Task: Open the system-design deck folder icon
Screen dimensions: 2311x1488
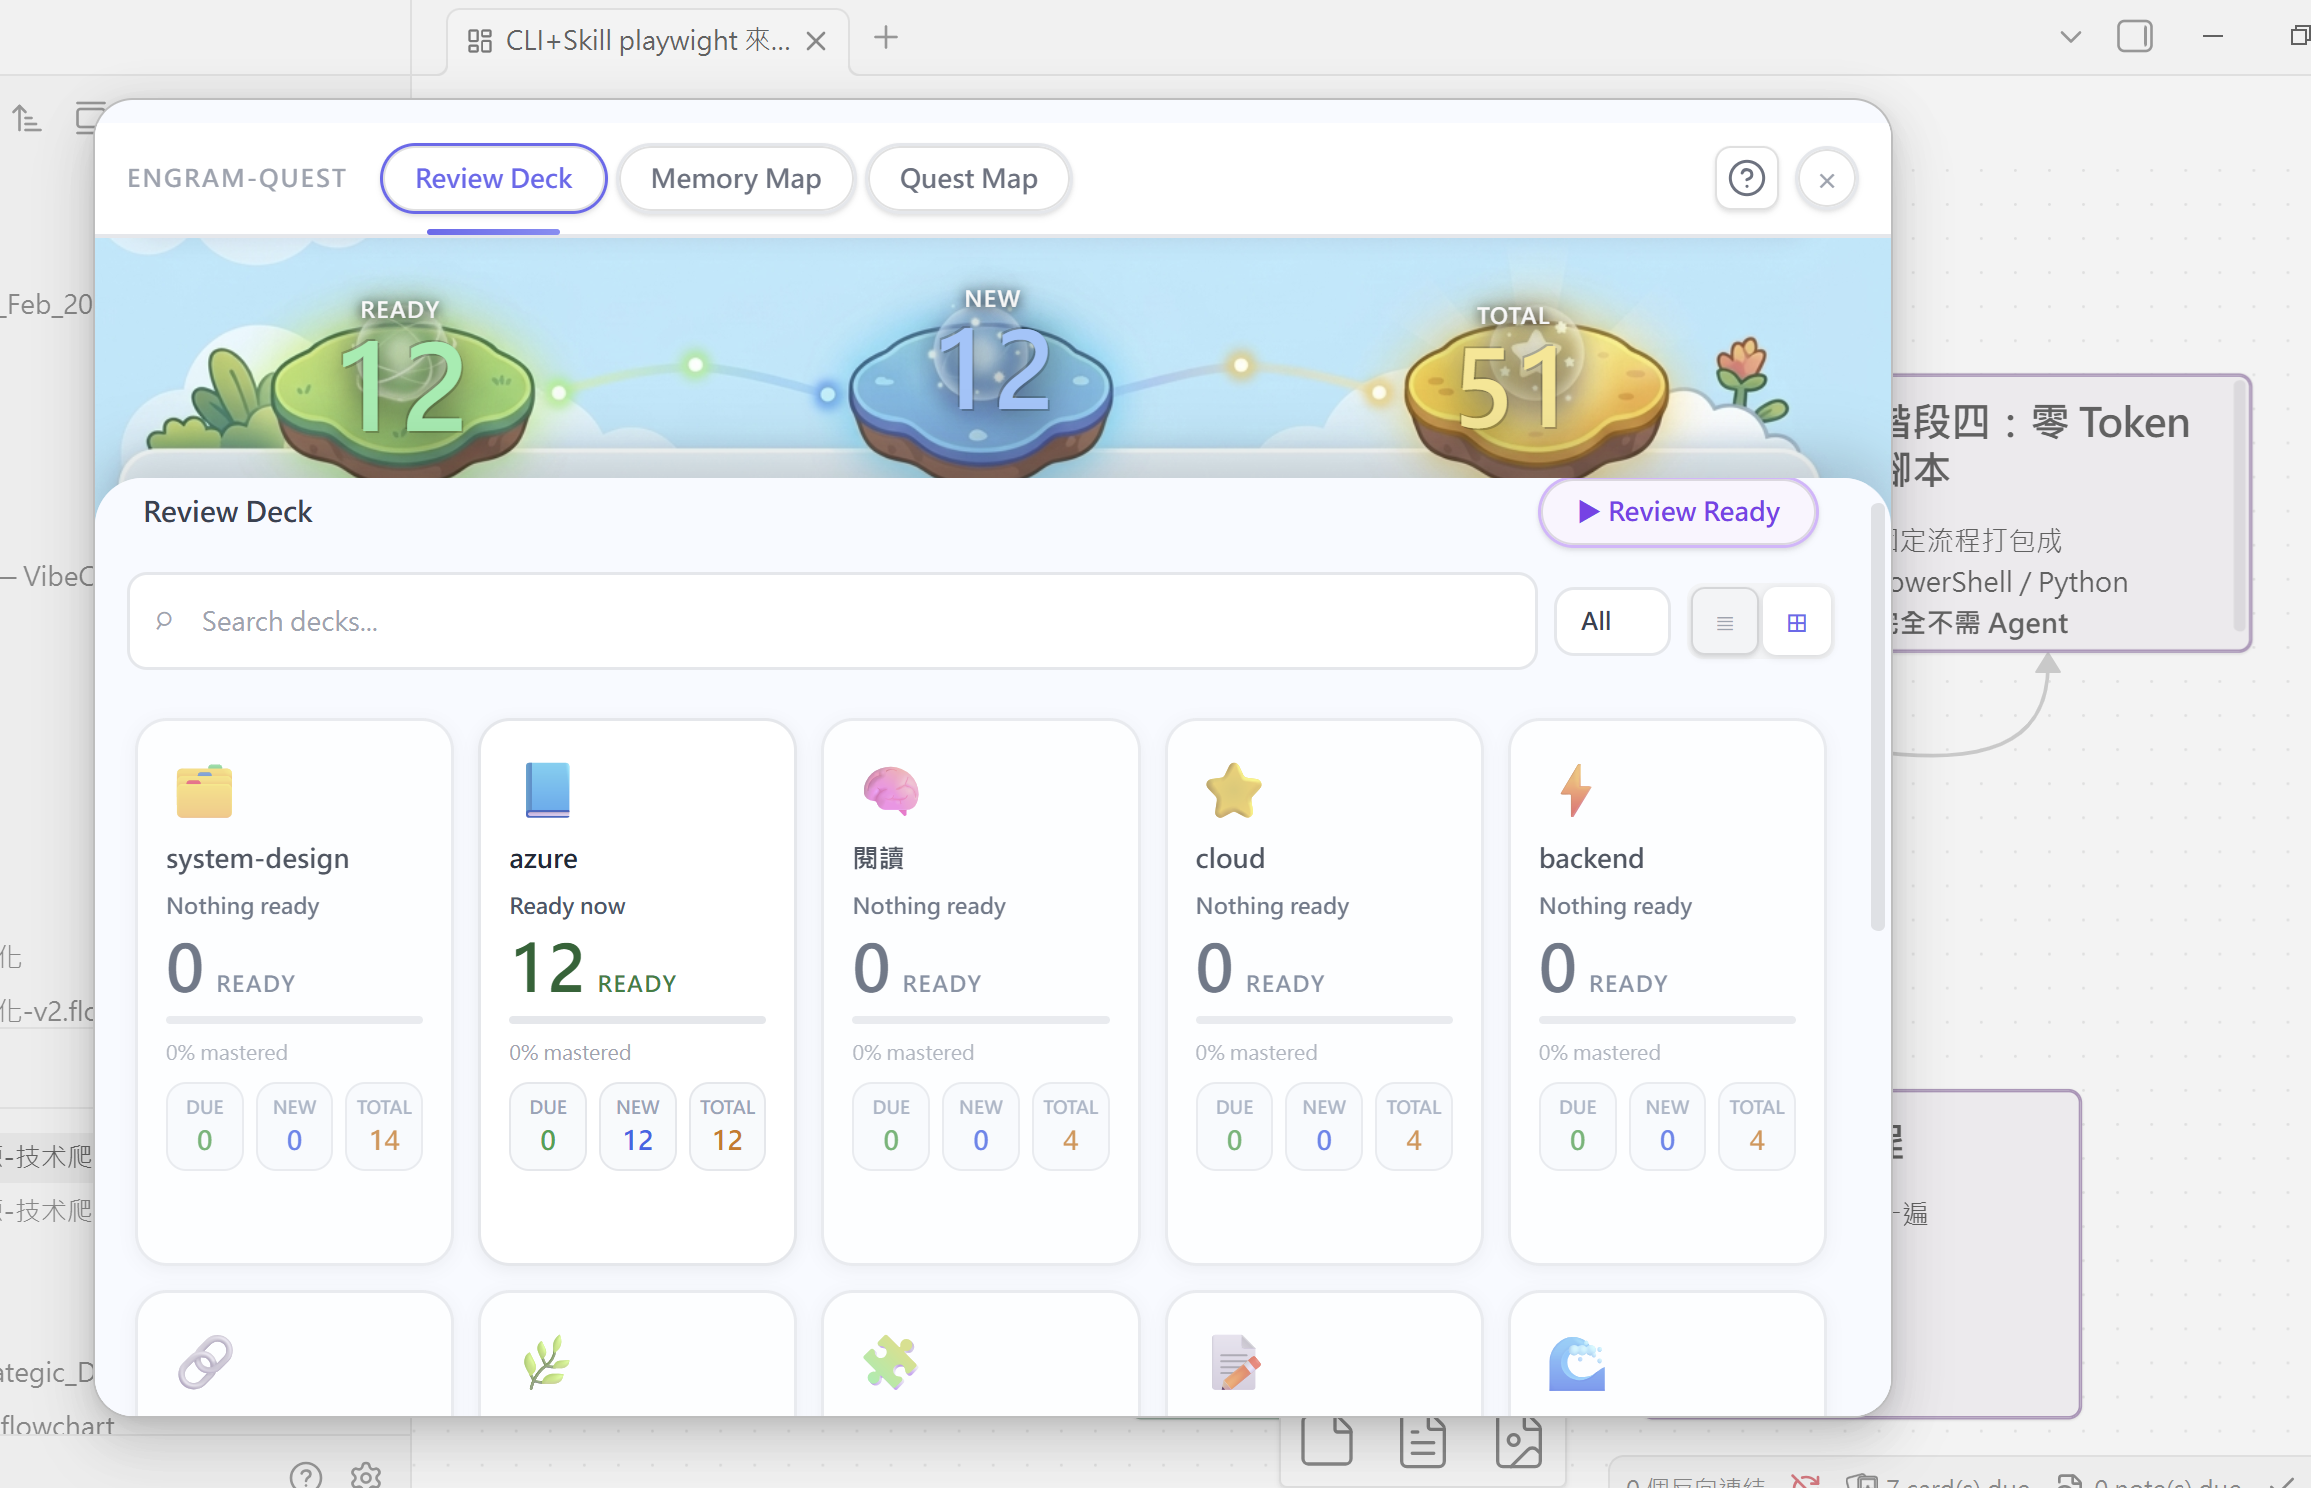Action: pos(204,790)
